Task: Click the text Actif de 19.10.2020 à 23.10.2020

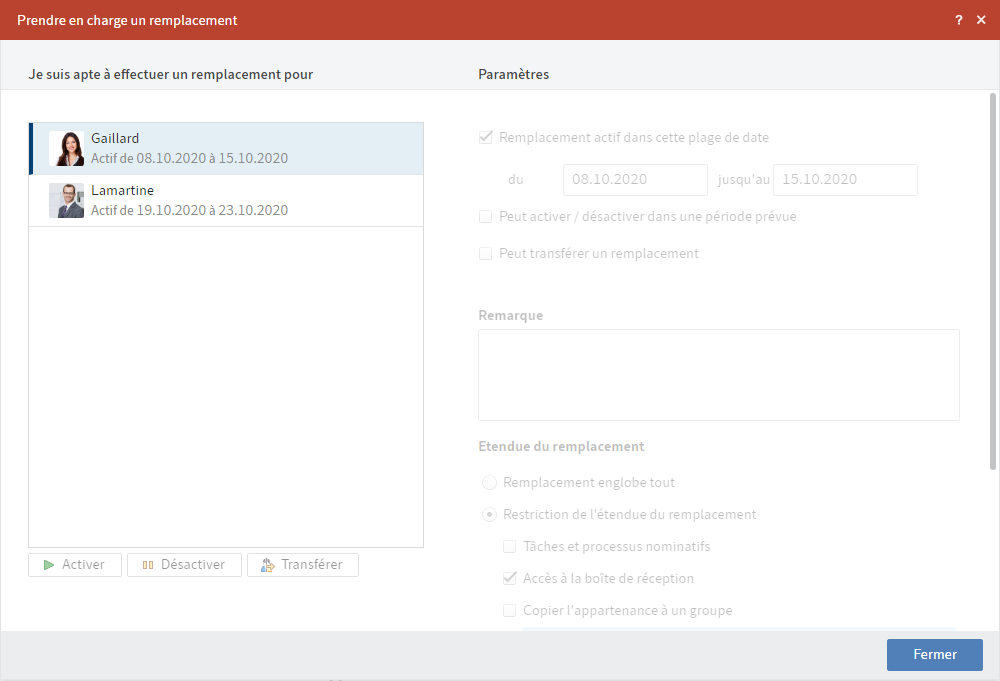Action: [x=189, y=210]
